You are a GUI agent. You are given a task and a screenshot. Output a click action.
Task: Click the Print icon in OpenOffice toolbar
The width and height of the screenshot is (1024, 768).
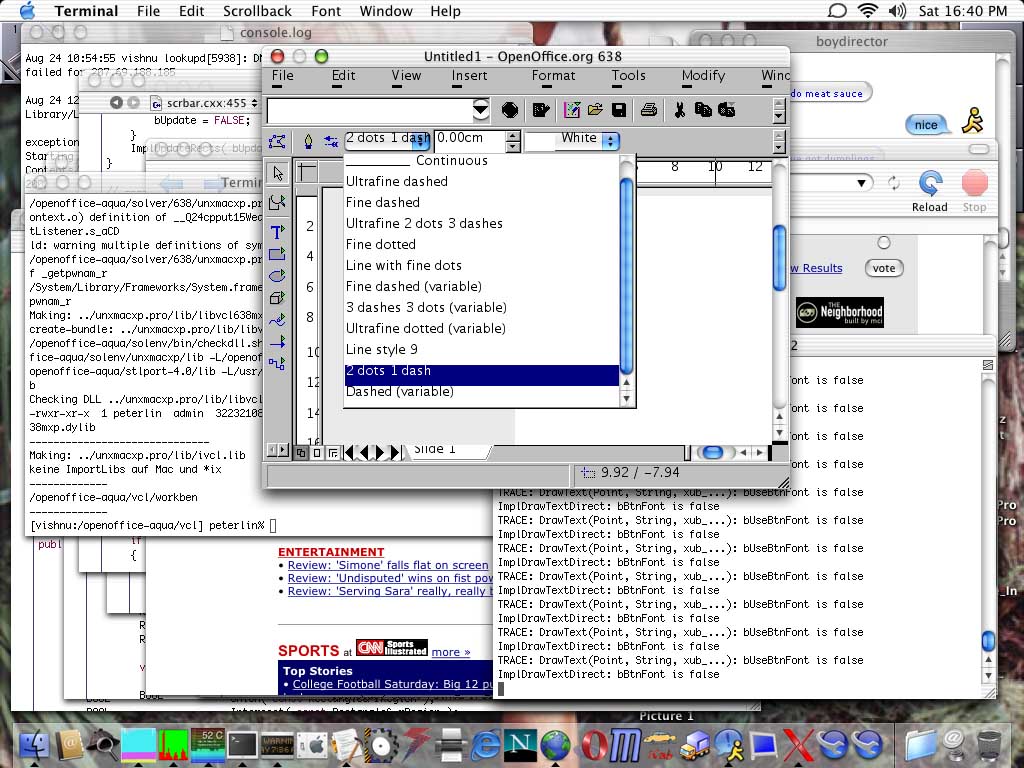click(648, 110)
